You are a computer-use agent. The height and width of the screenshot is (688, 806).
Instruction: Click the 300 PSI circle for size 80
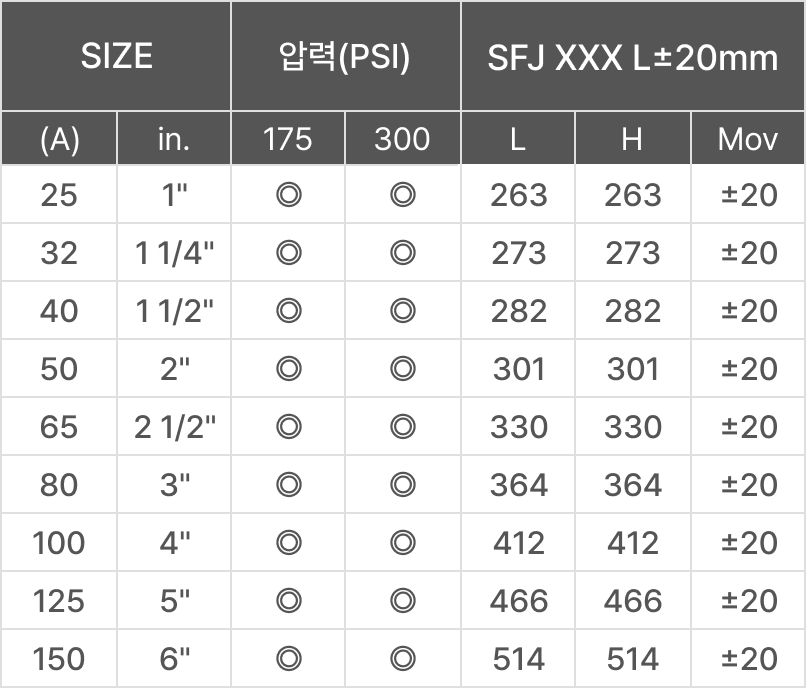click(x=402, y=485)
